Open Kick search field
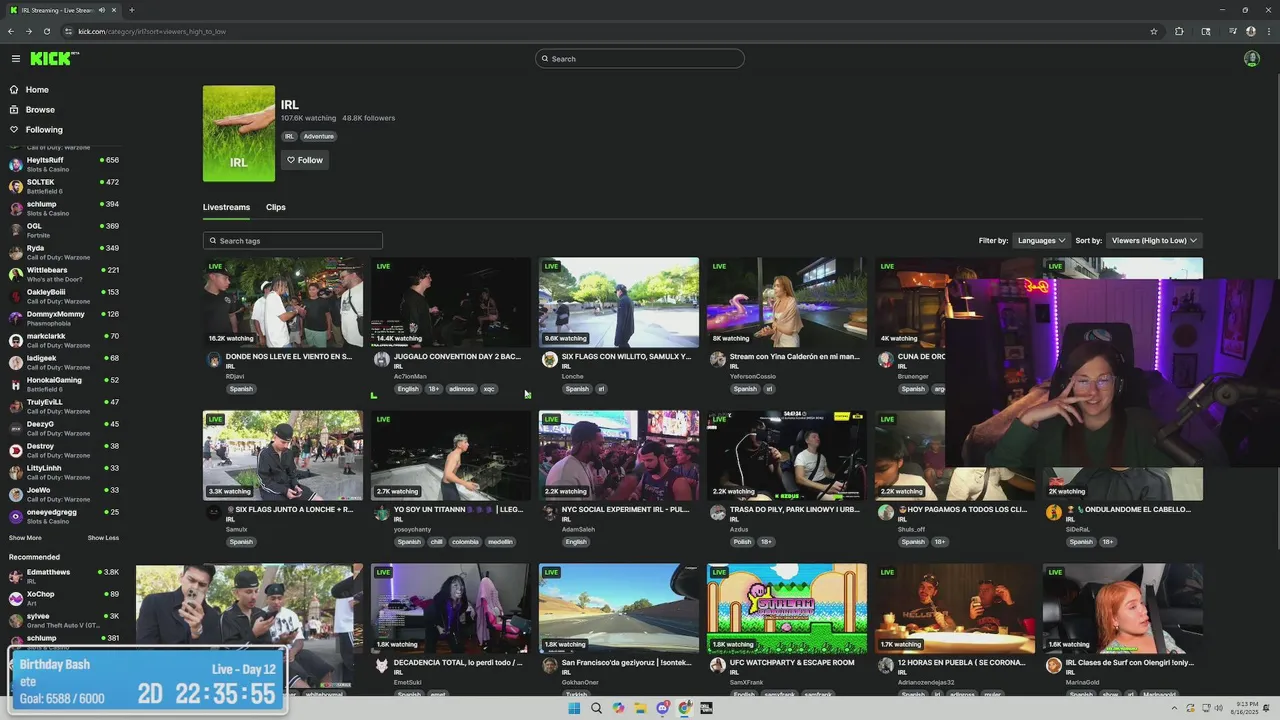The width and height of the screenshot is (1280, 720). pyautogui.click(x=640, y=59)
